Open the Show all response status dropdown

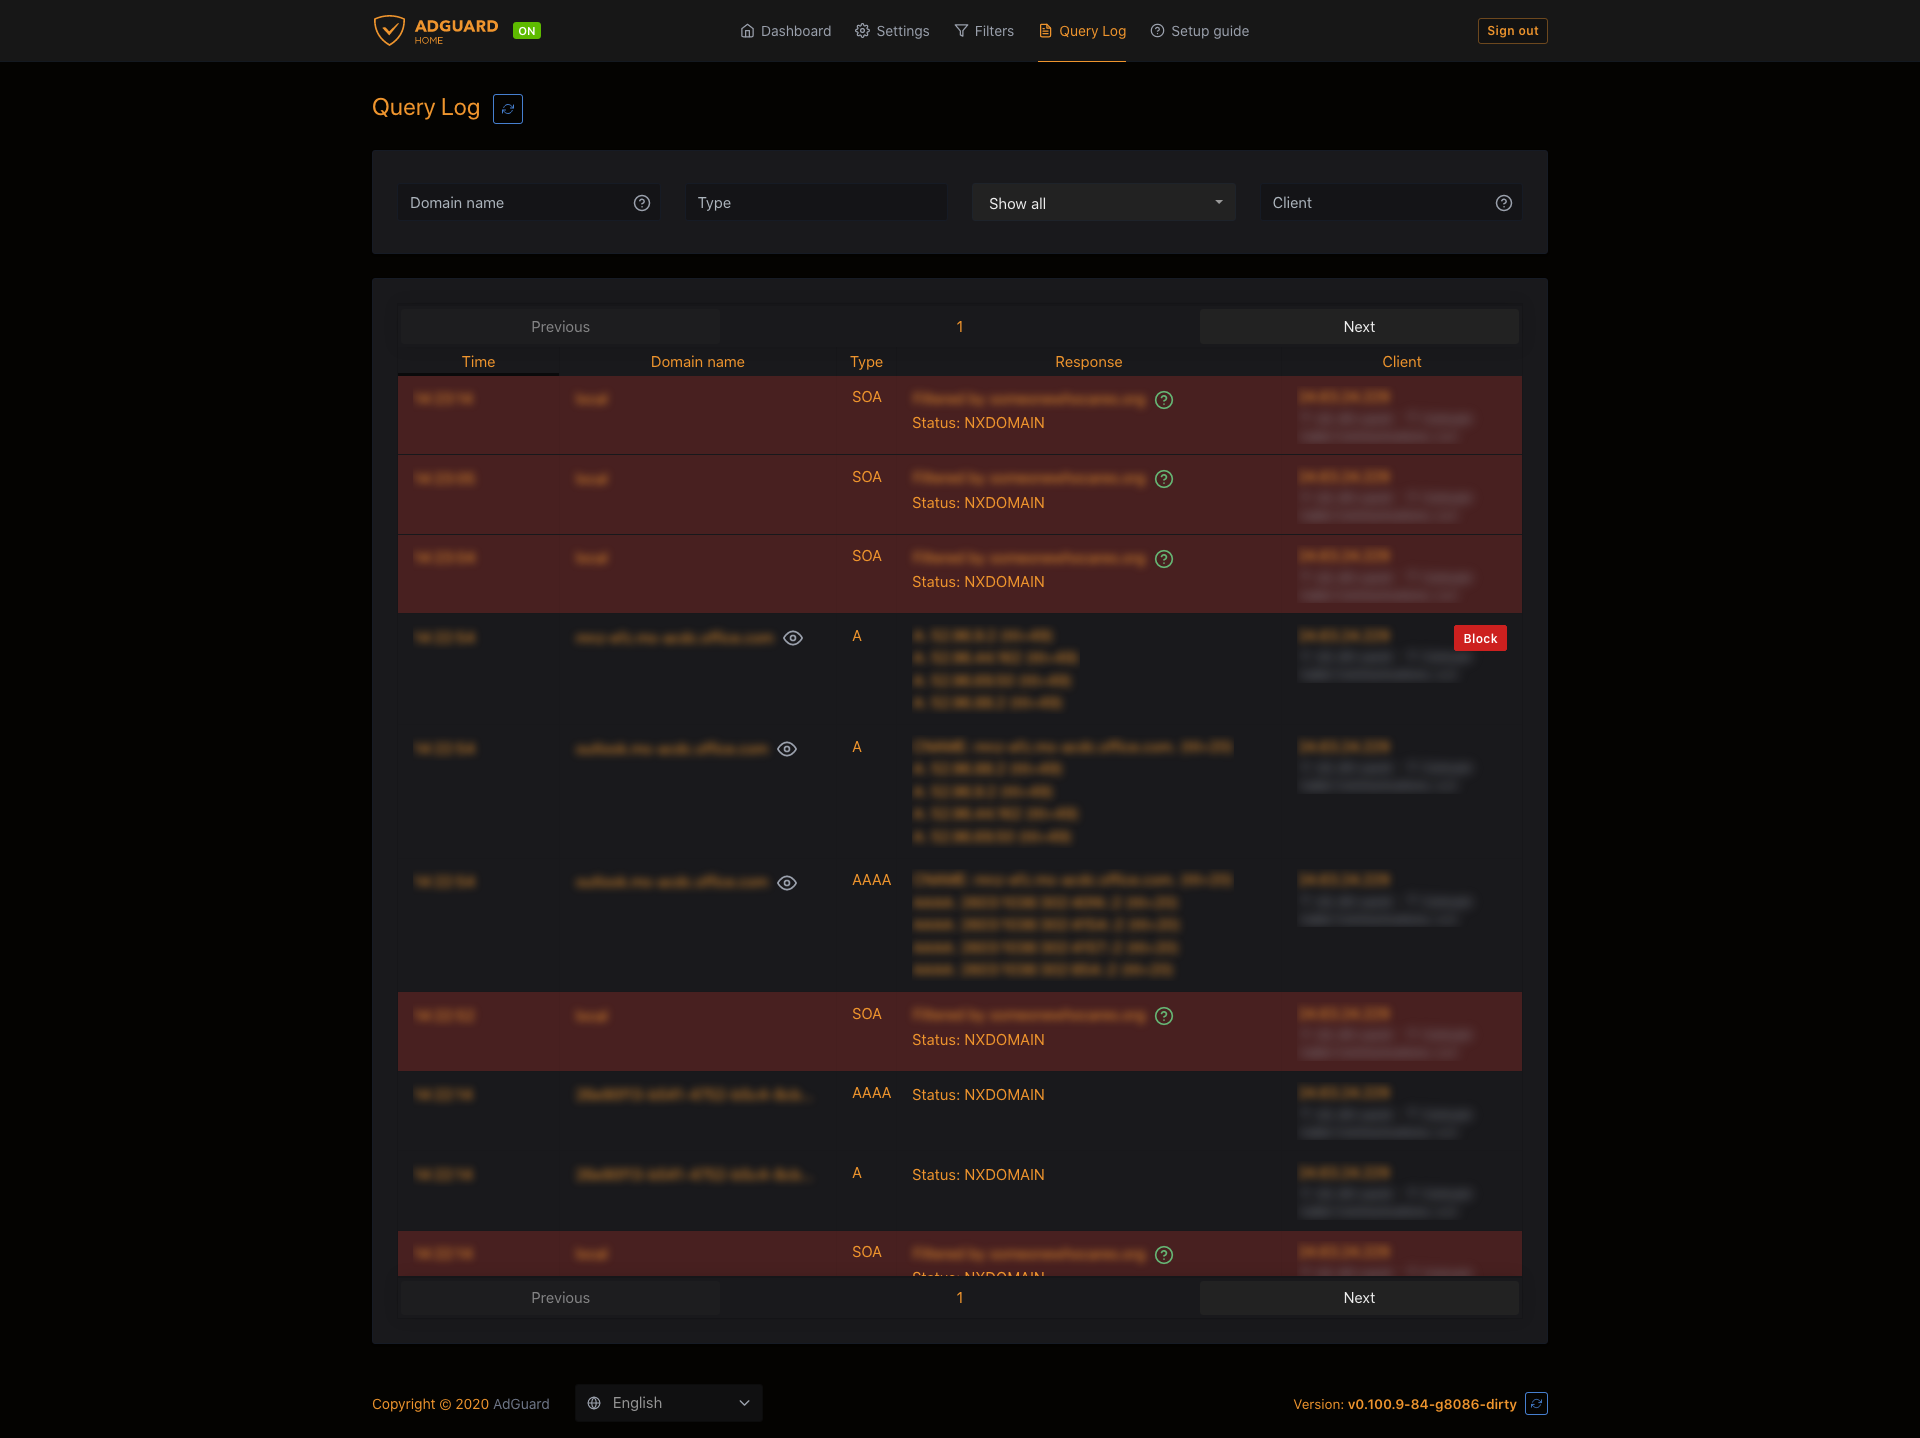tap(1104, 203)
